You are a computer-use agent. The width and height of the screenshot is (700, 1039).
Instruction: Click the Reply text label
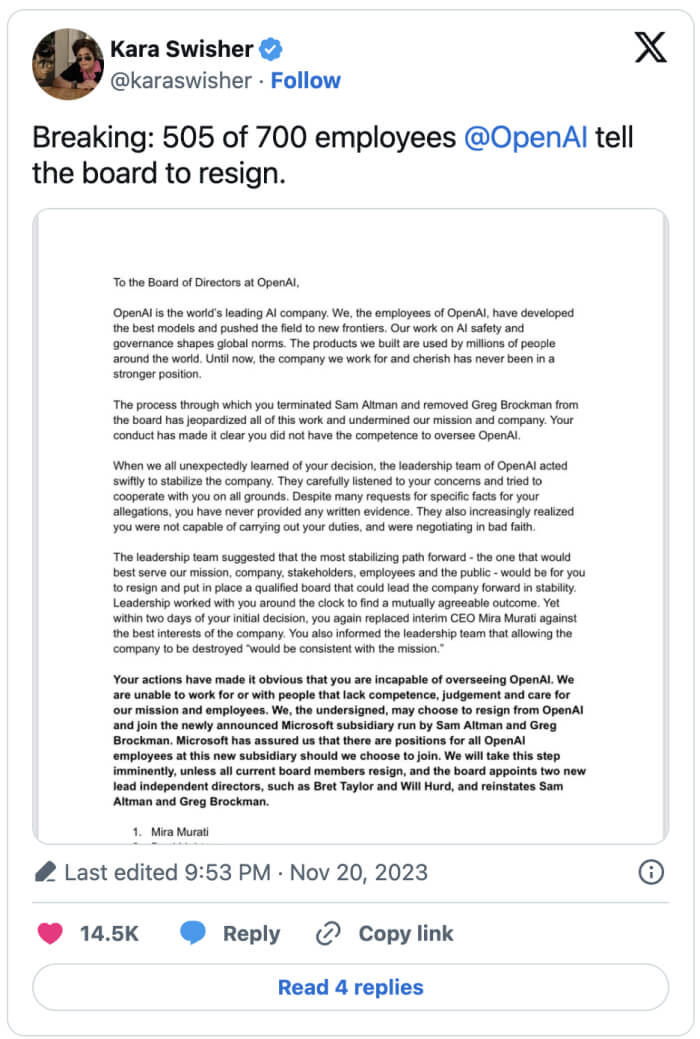coord(251,934)
